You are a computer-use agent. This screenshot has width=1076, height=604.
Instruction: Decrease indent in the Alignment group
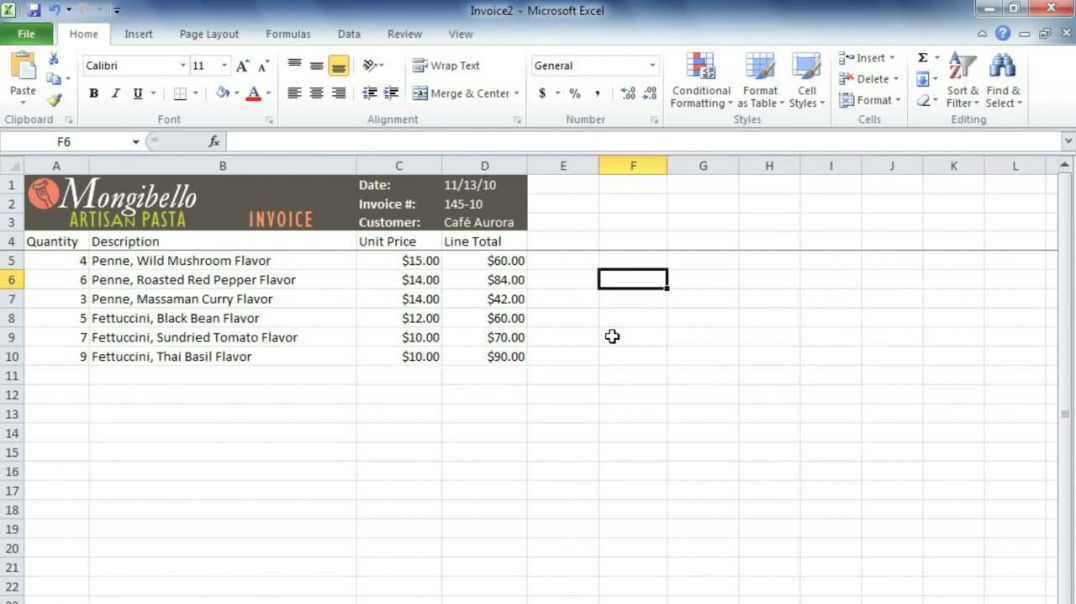(x=369, y=93)
